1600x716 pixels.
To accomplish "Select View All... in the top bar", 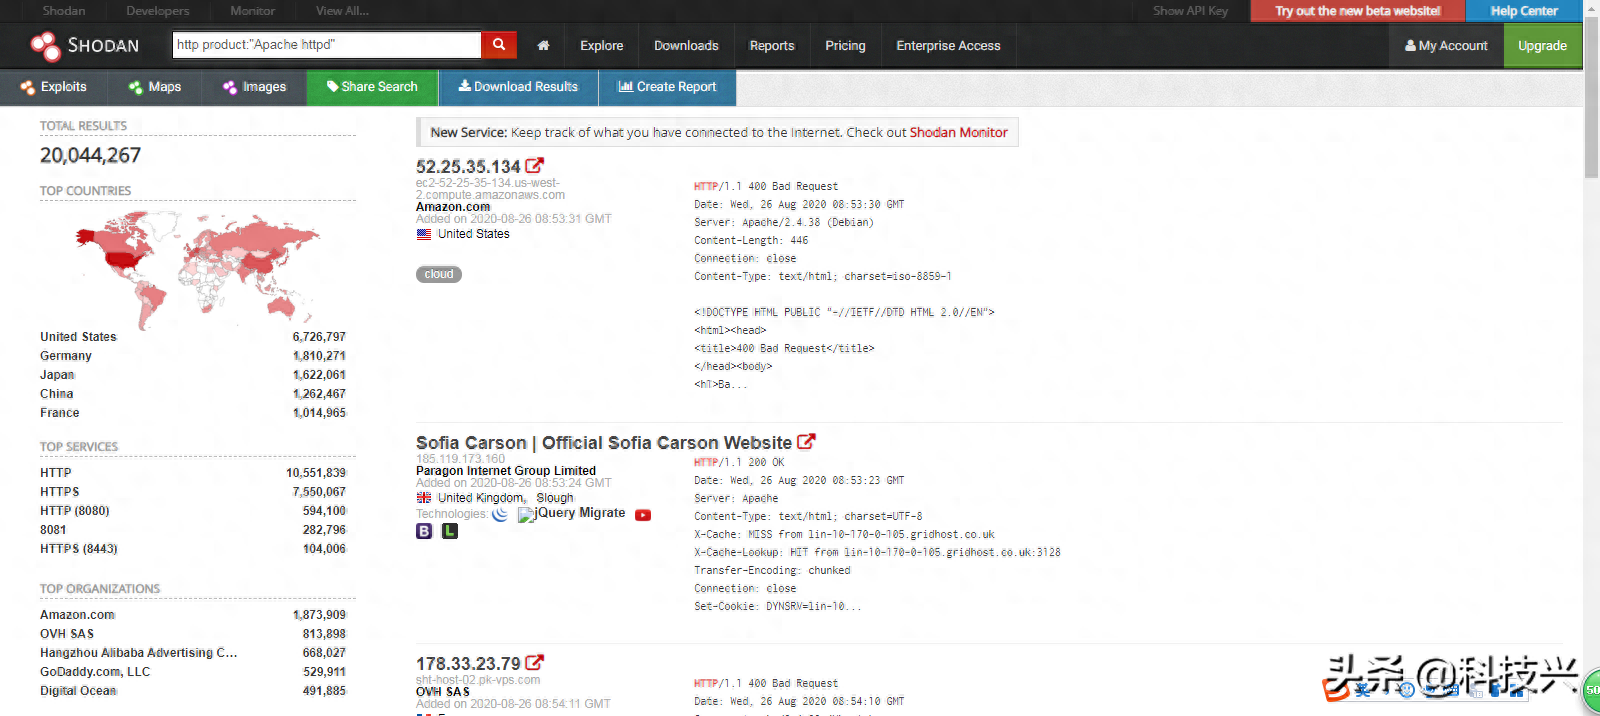I will click(x=342, y=11).
